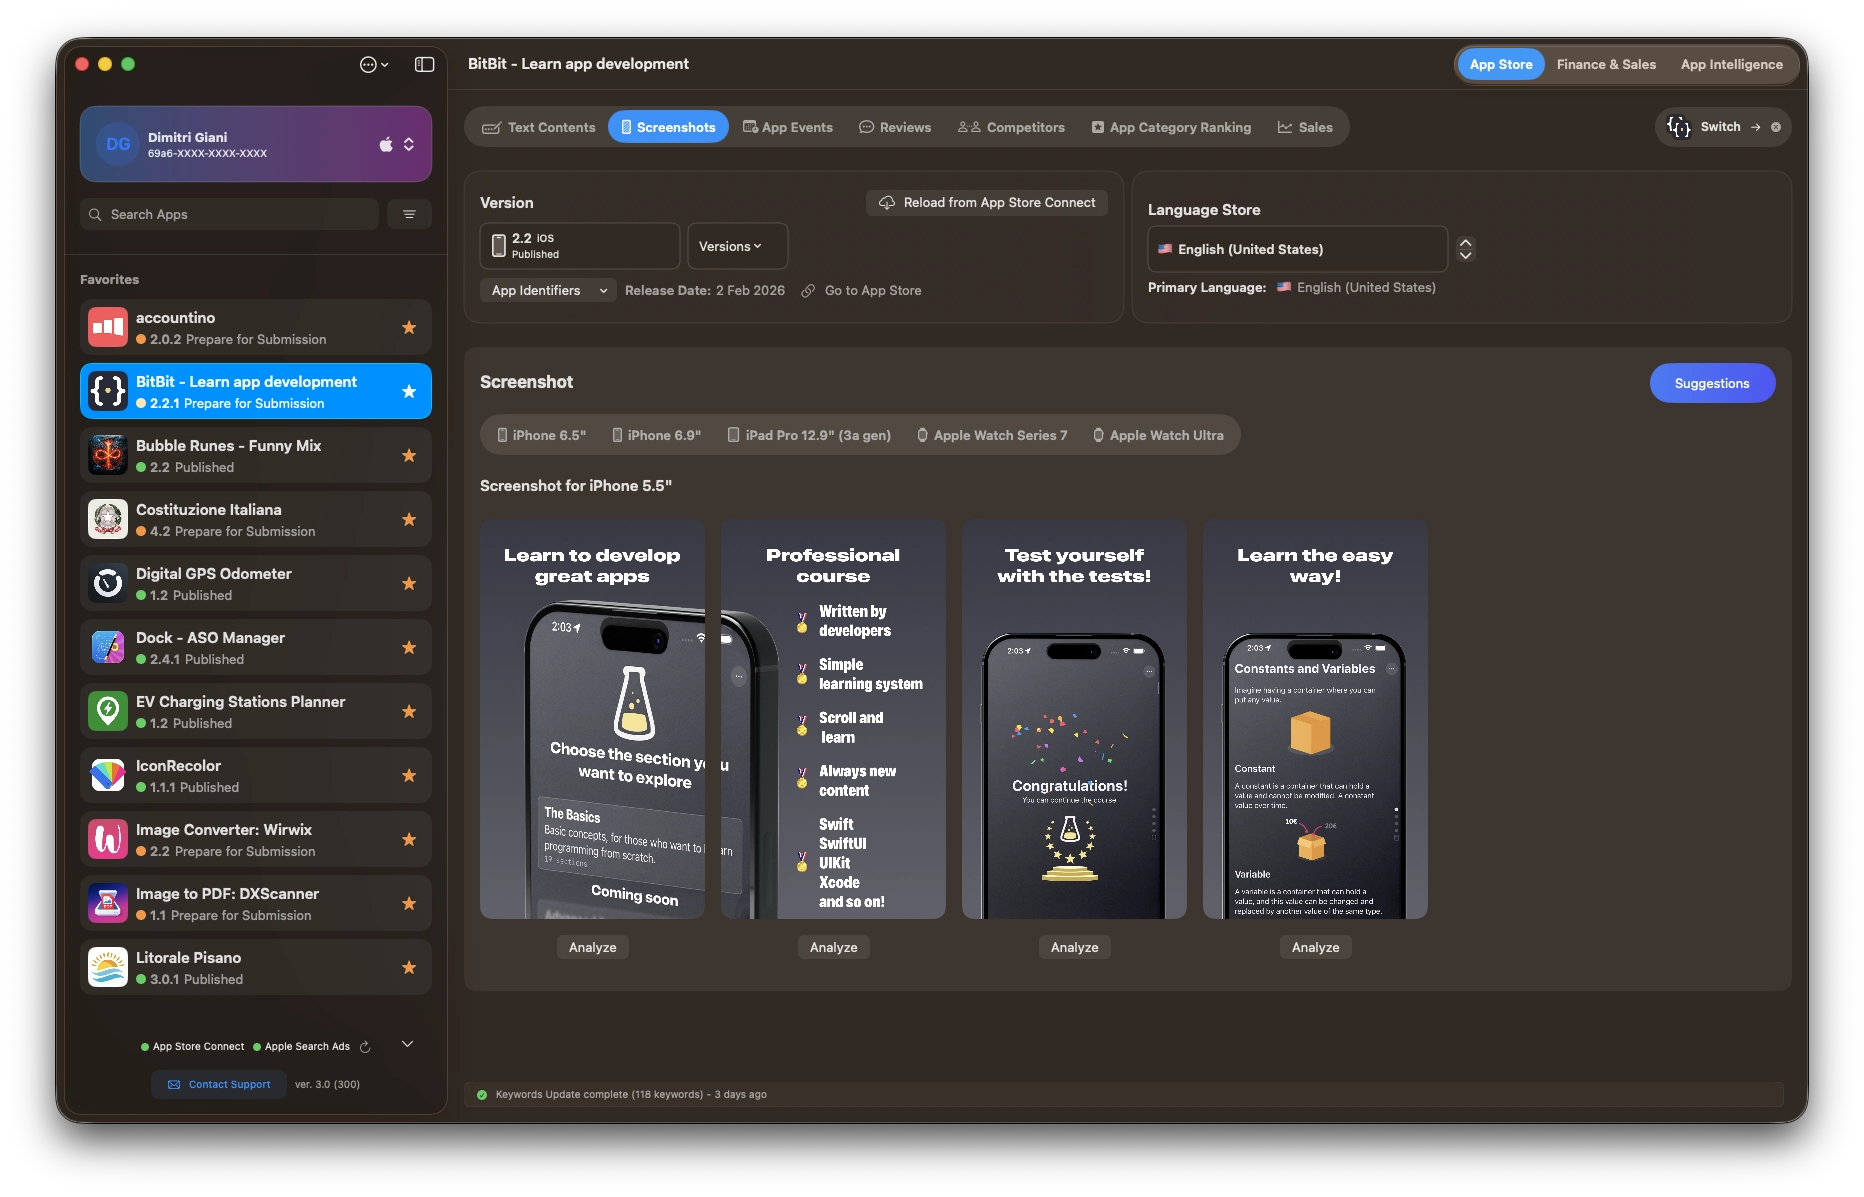The height and width of the screenshot is (1197, 1864).
Task: Open the Versions dropdown
Action: click(x=736, y=246)
